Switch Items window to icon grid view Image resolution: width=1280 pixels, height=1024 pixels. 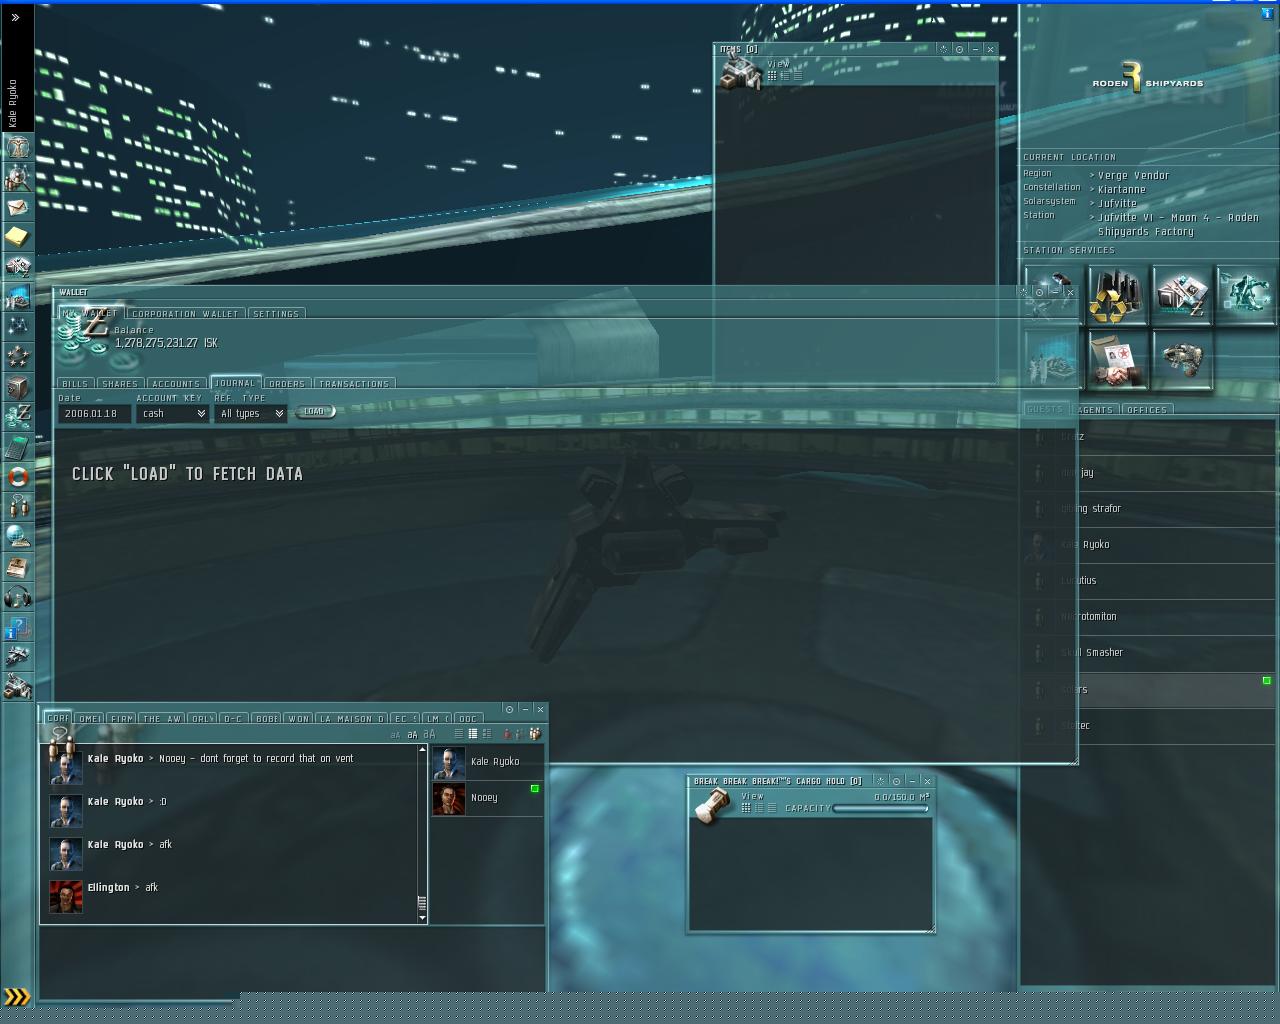tap(772, 76)
